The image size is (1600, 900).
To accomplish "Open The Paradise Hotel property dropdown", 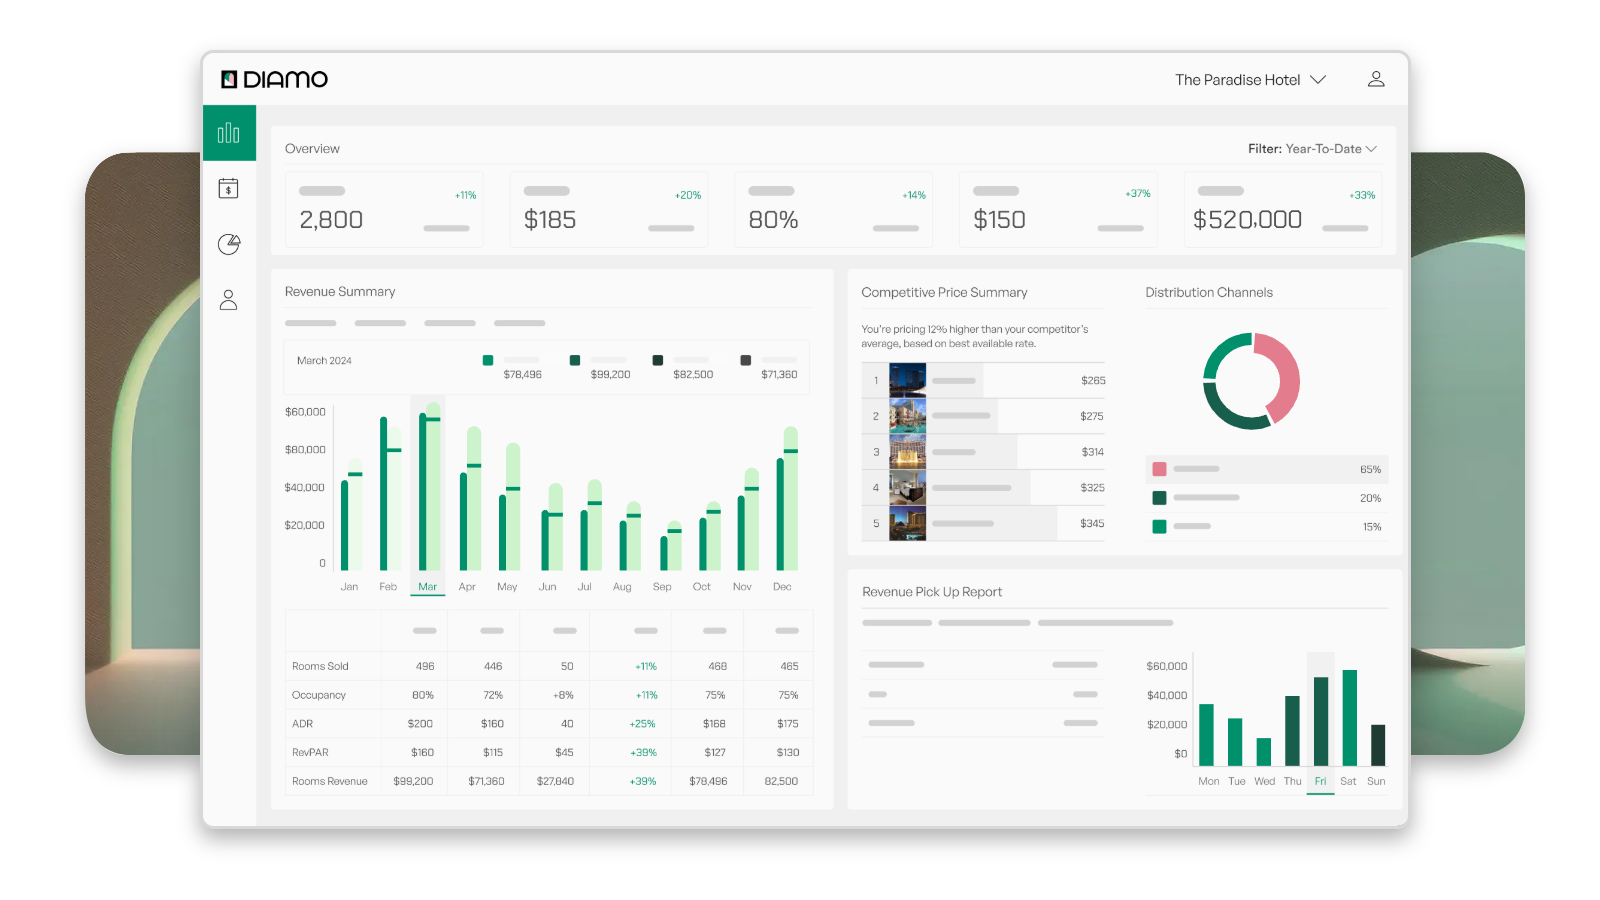I will (1237, 79).
